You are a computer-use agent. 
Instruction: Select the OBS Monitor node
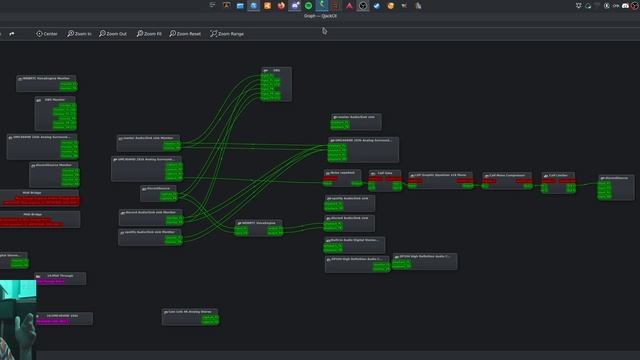(56, 113)
